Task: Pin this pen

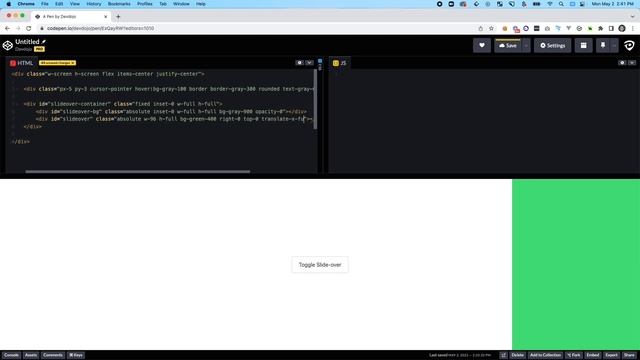Action: pyautogui.click(x=603, y=45)
